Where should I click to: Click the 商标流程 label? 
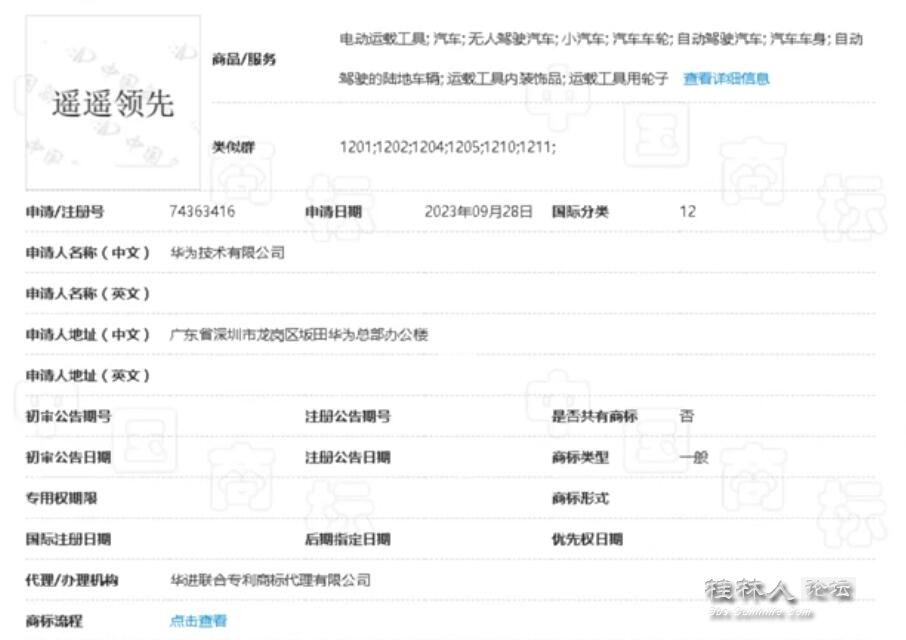tap(54, 621)
